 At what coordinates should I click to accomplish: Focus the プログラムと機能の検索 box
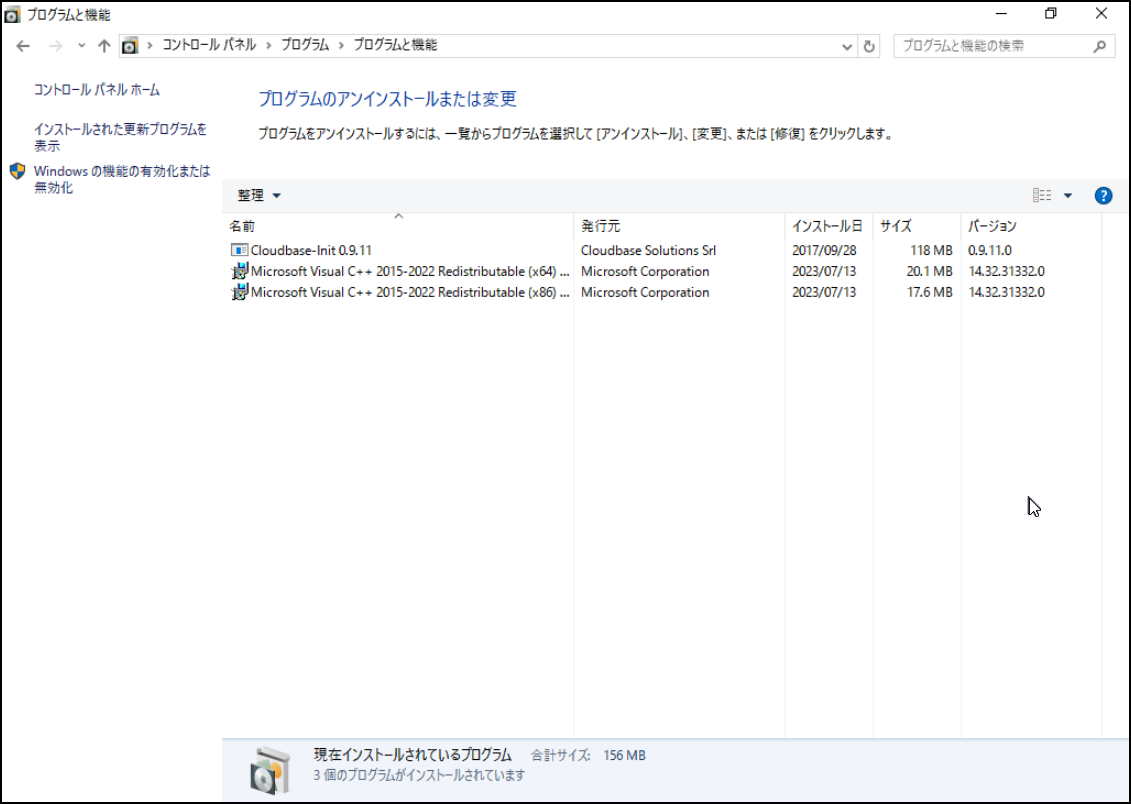tap(1004, 46)
